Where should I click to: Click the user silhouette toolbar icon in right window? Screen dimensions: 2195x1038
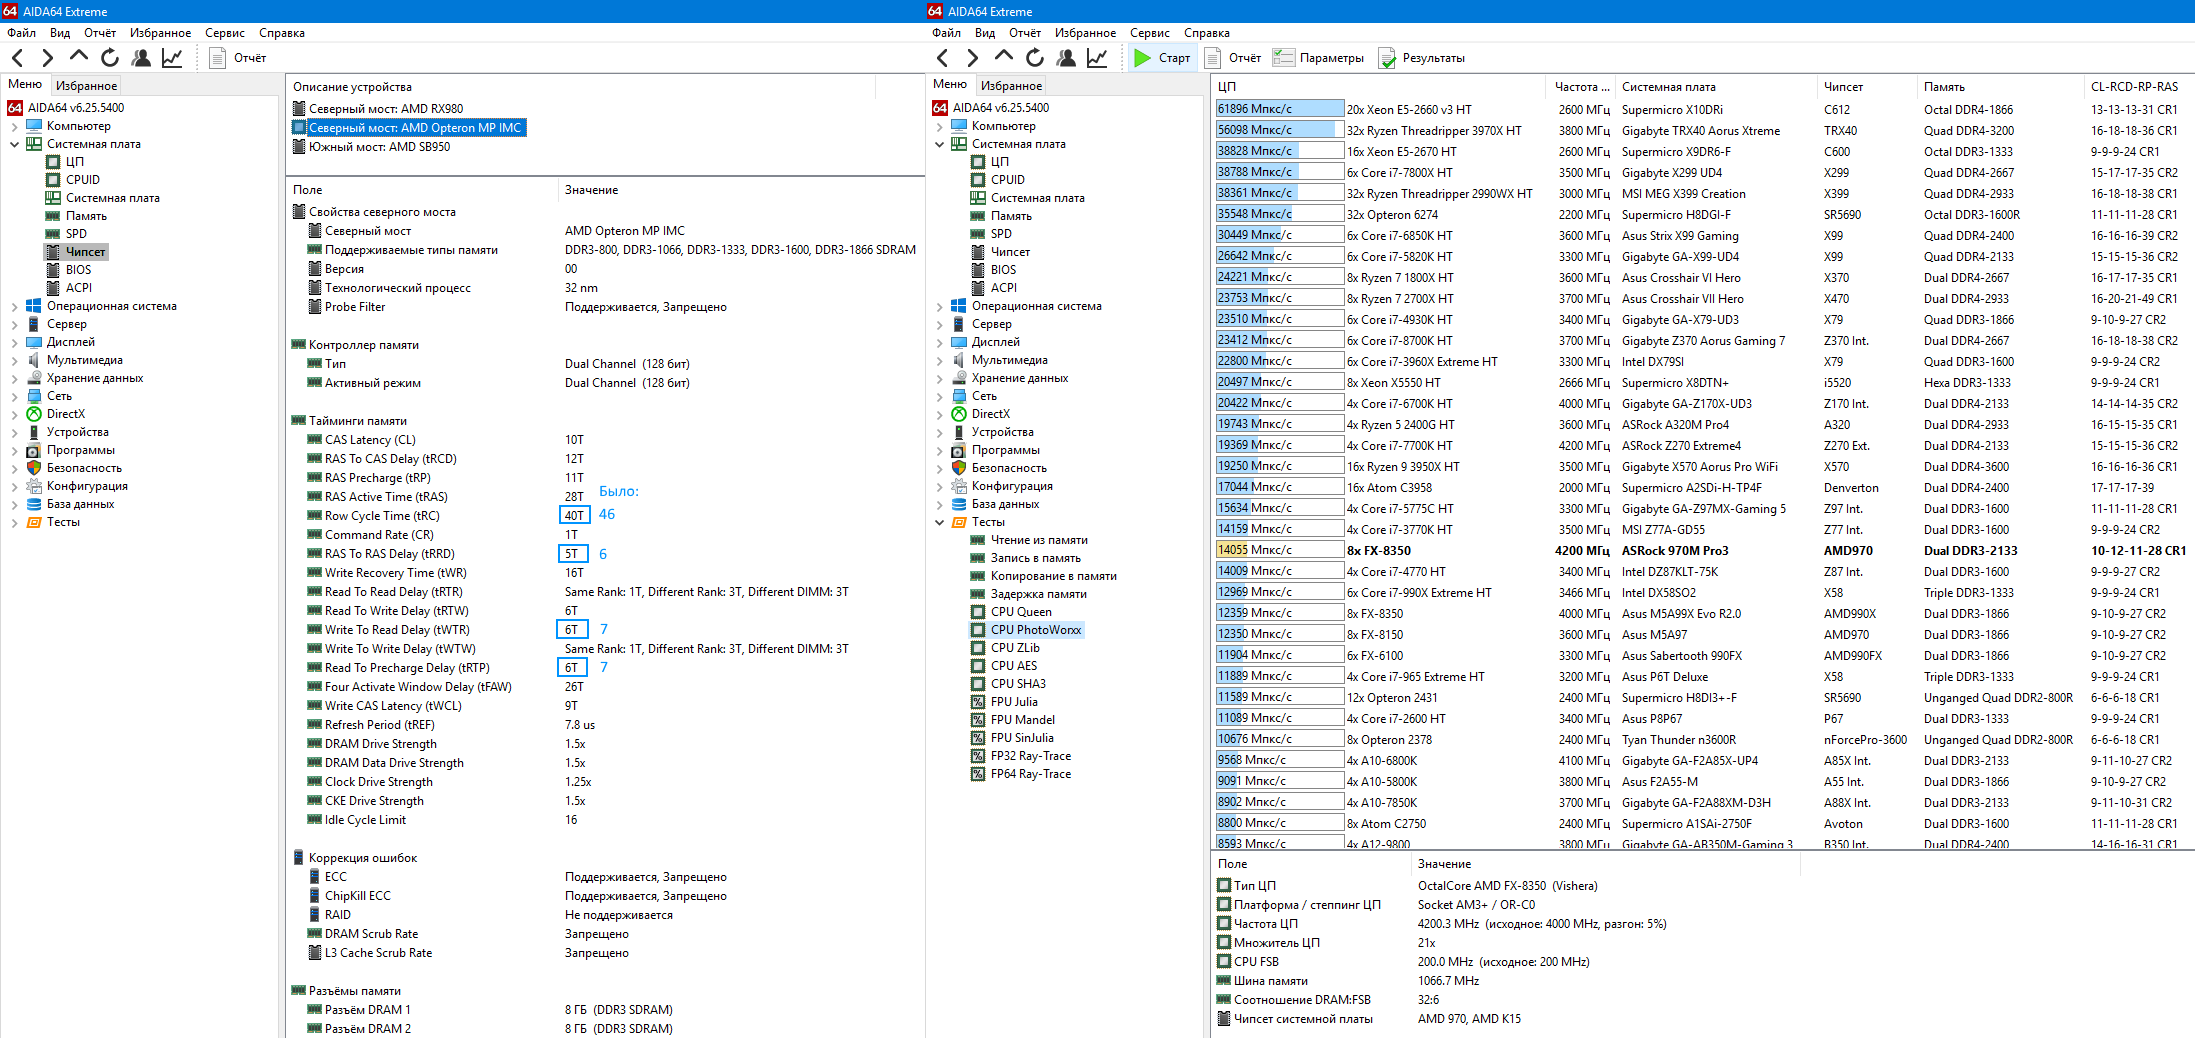coord(1066,58)
